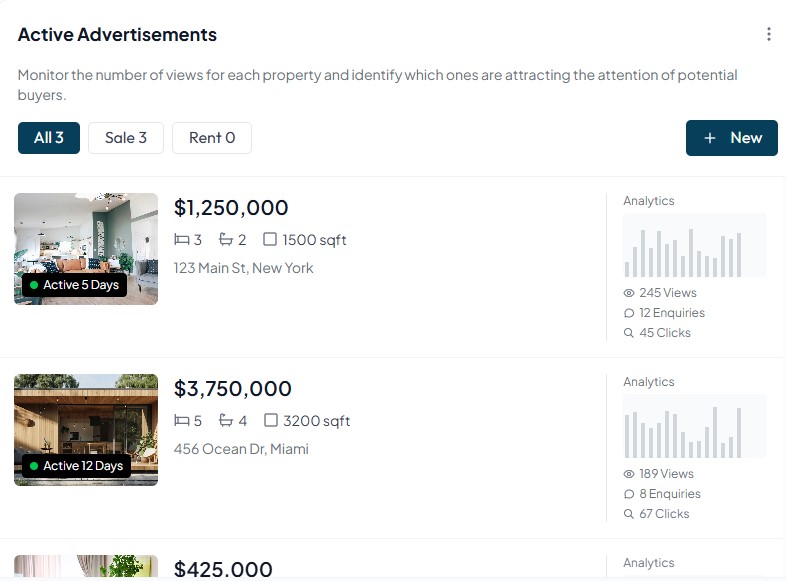Click the sqft area icon for 1500 sqft

click(270, 240)
